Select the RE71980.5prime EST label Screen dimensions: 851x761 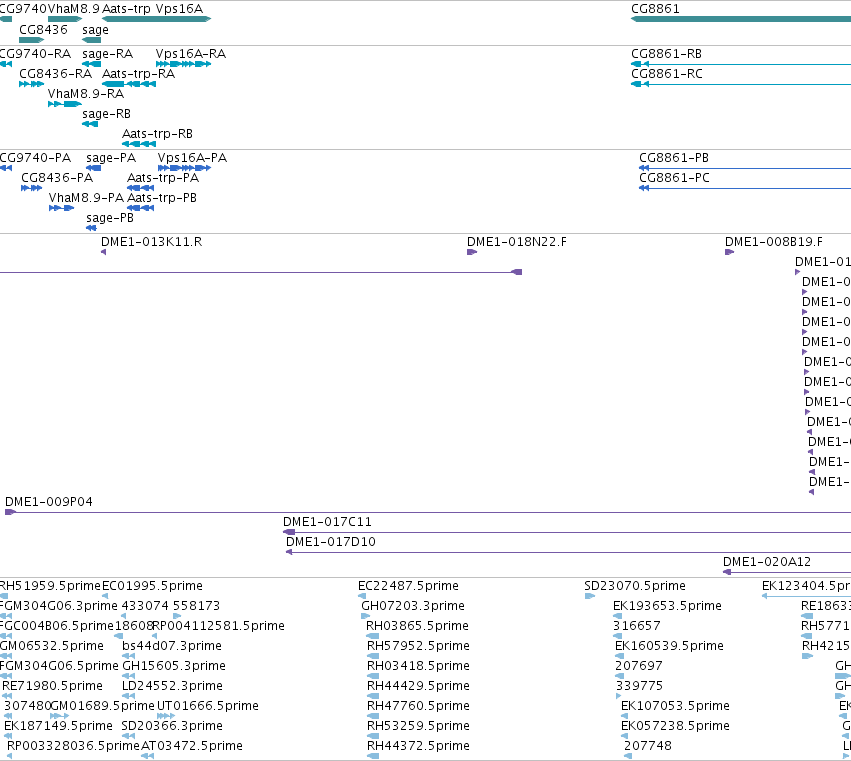(x=52, y=687)
